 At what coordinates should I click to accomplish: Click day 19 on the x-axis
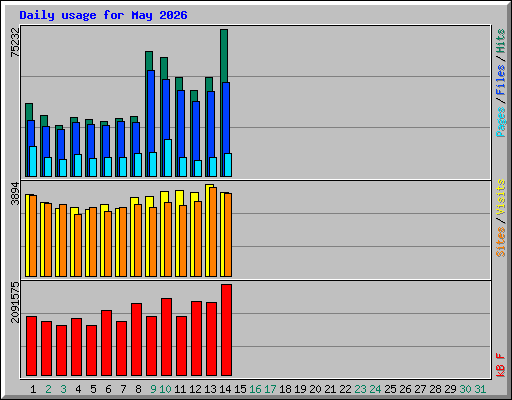tap(300, 389)
